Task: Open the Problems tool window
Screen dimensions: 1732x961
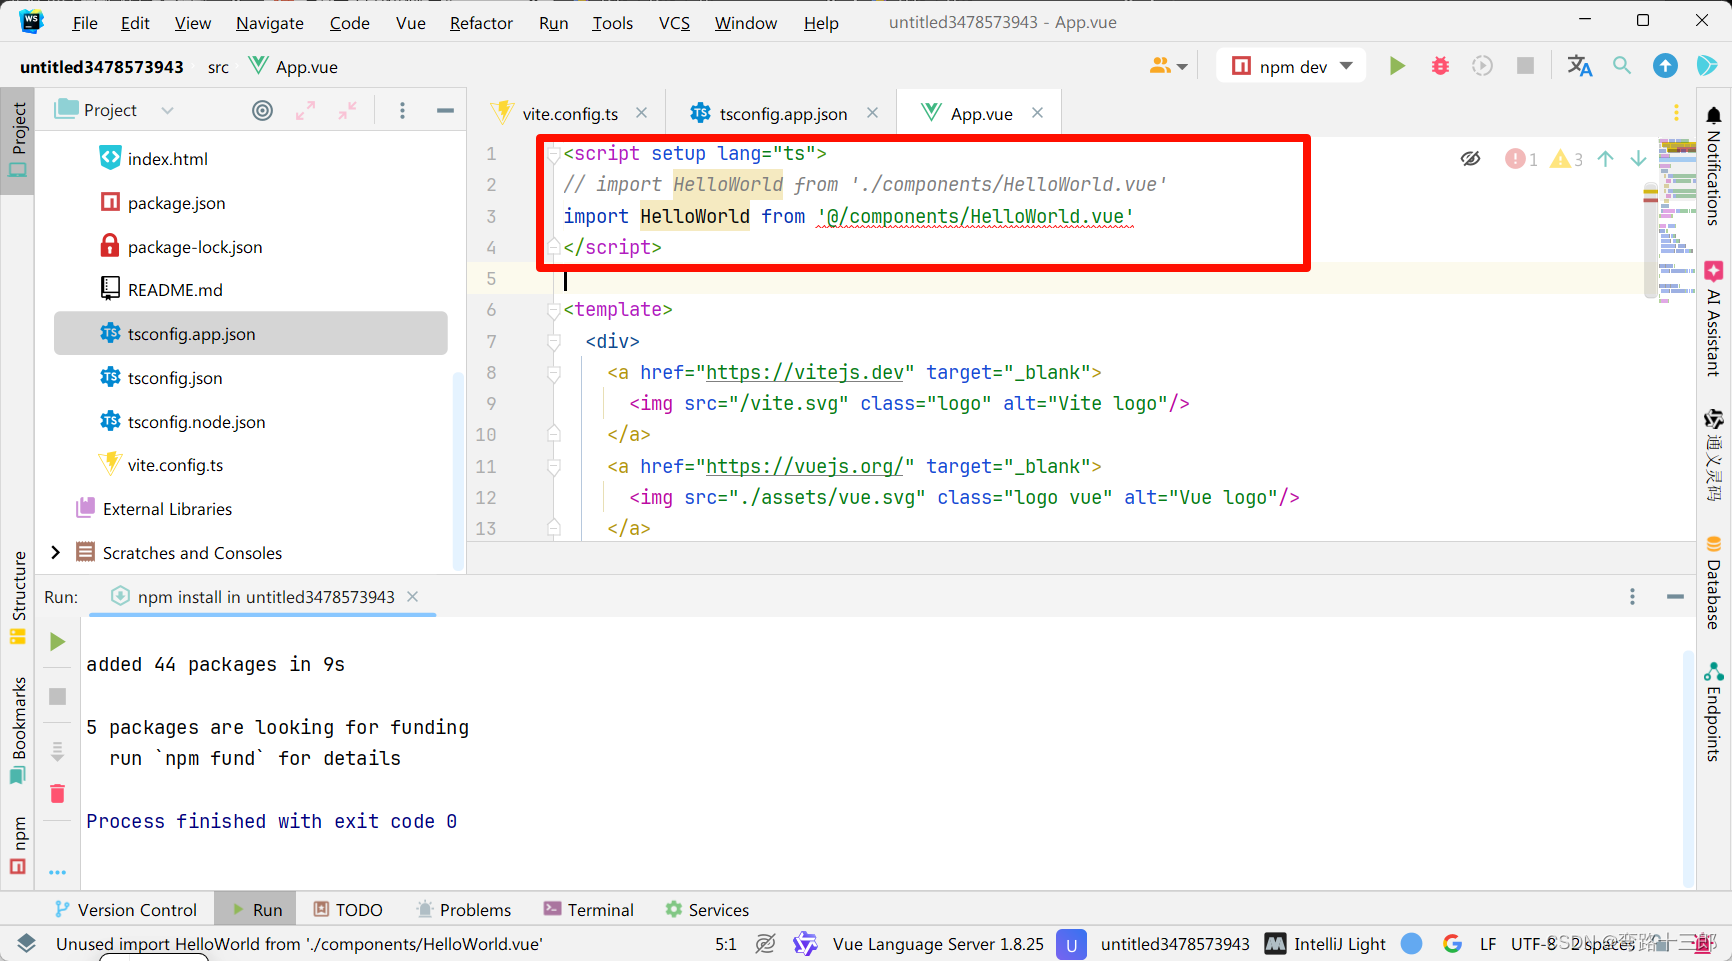Action: click(464, 910)
